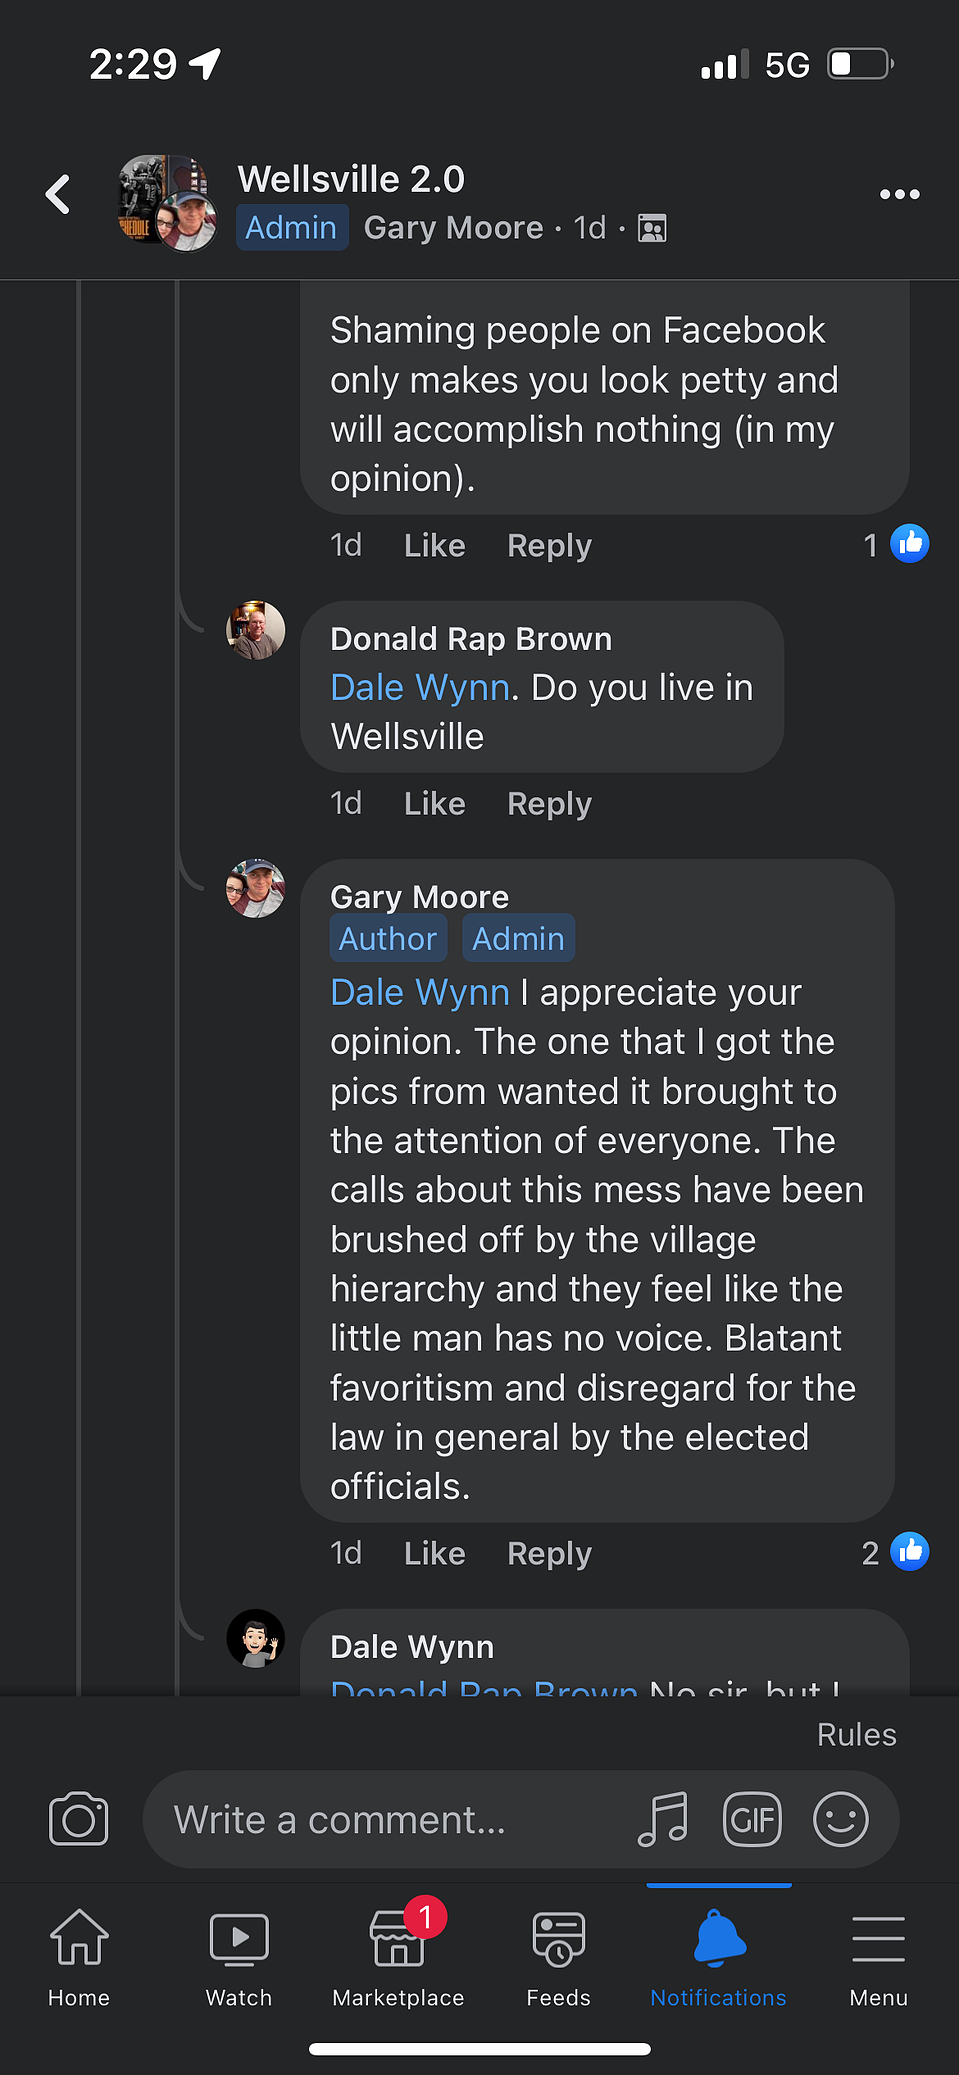The width and height of the screenshot is (959, 2075).
Task: Open Donald Rap Brown's profile picture
Action: [256, 630]
